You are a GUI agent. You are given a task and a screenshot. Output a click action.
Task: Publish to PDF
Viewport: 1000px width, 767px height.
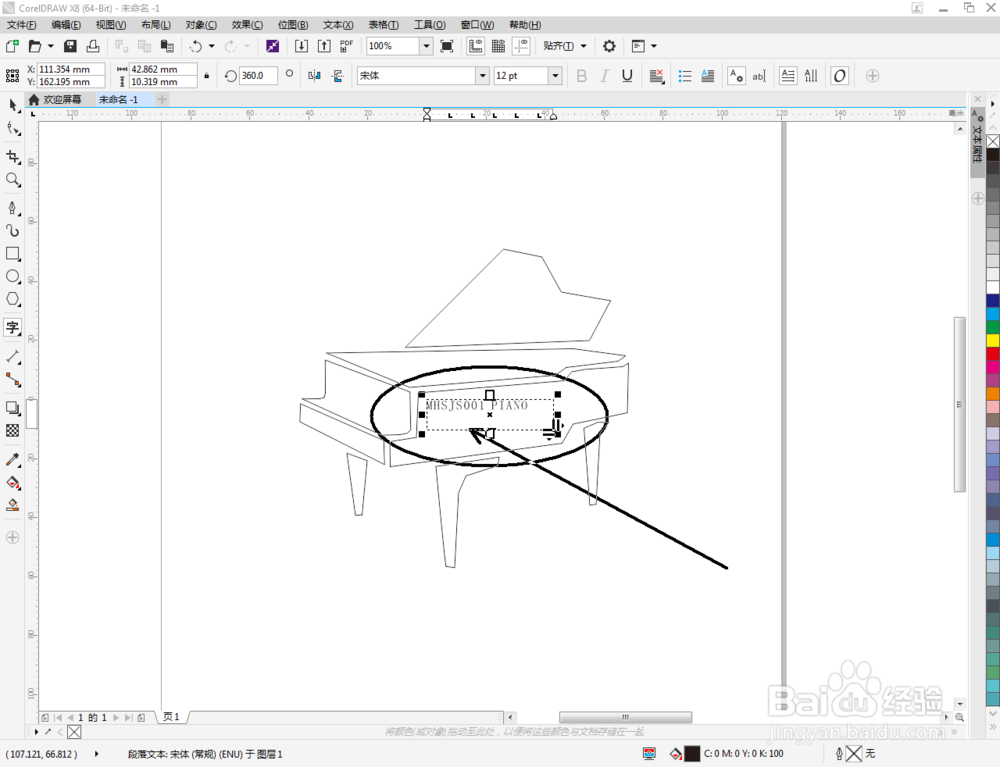click(x=347, y=46)
